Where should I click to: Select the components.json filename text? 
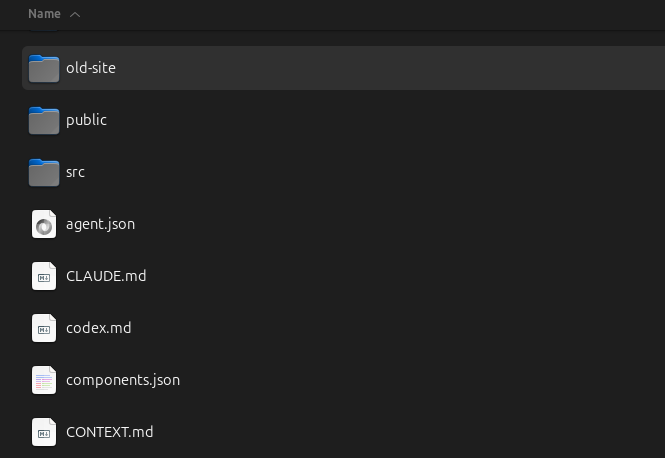tap(123, 380)
